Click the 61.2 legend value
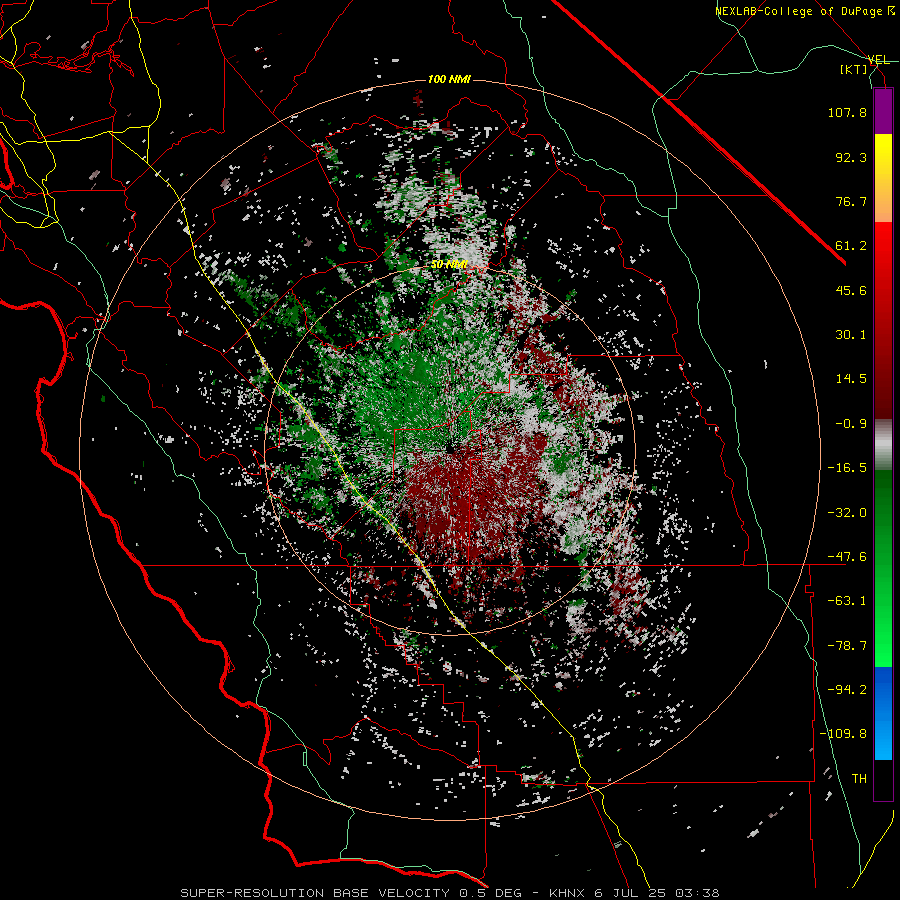This screenshot has height=900, width=900. [851, 246]
